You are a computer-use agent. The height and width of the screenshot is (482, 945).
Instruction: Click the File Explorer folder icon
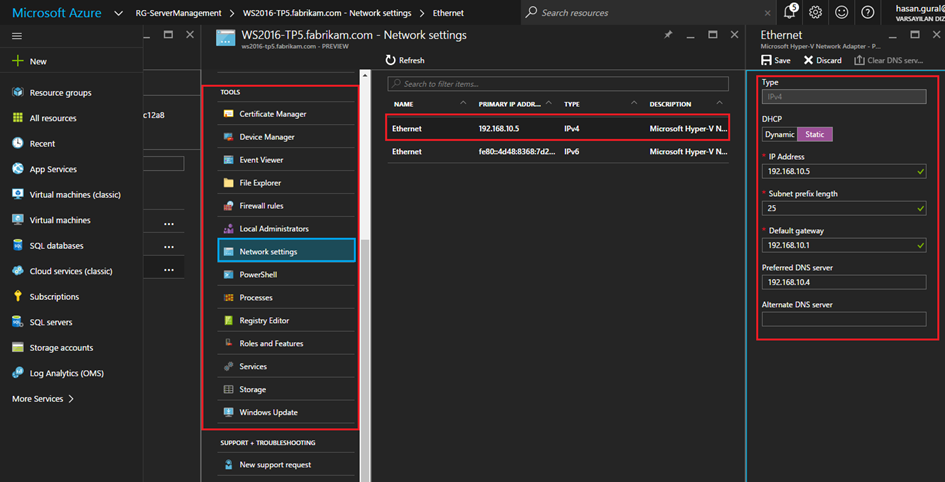(x=228, y=183)
